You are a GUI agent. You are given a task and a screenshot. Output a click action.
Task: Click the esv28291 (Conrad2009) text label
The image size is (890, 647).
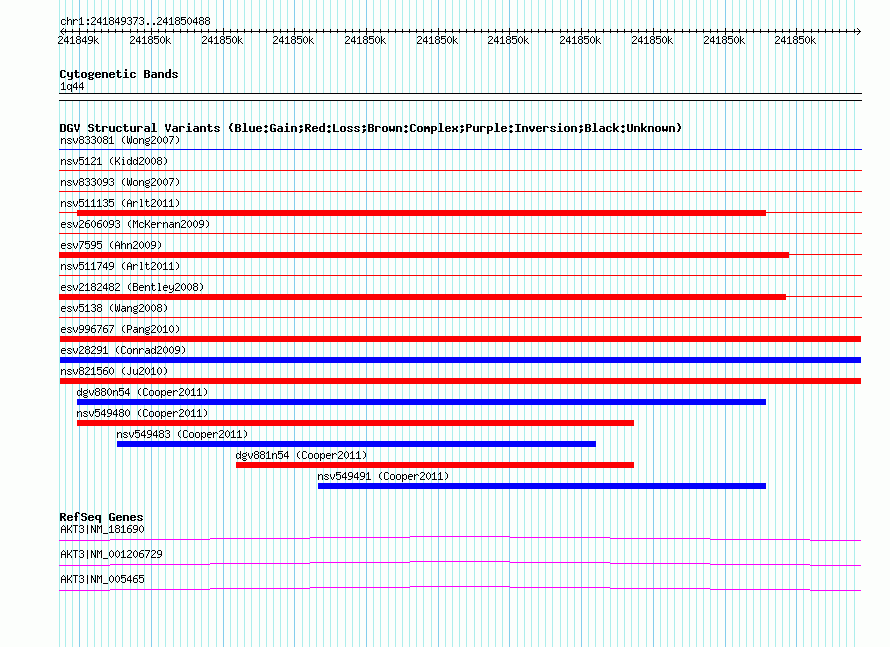123,350
